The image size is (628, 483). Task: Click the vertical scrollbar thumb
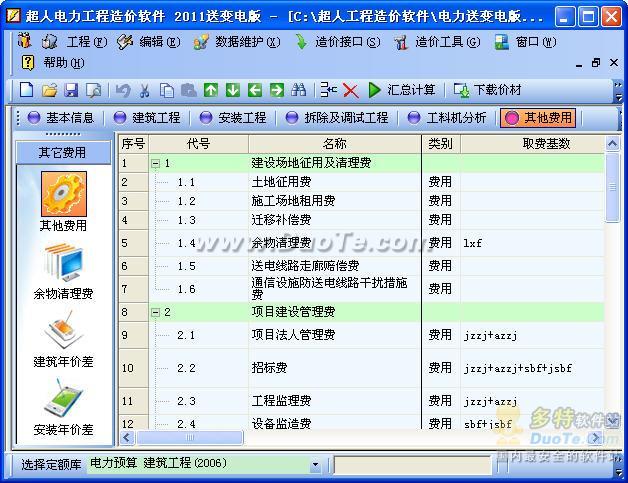click(x=612, y=187)
